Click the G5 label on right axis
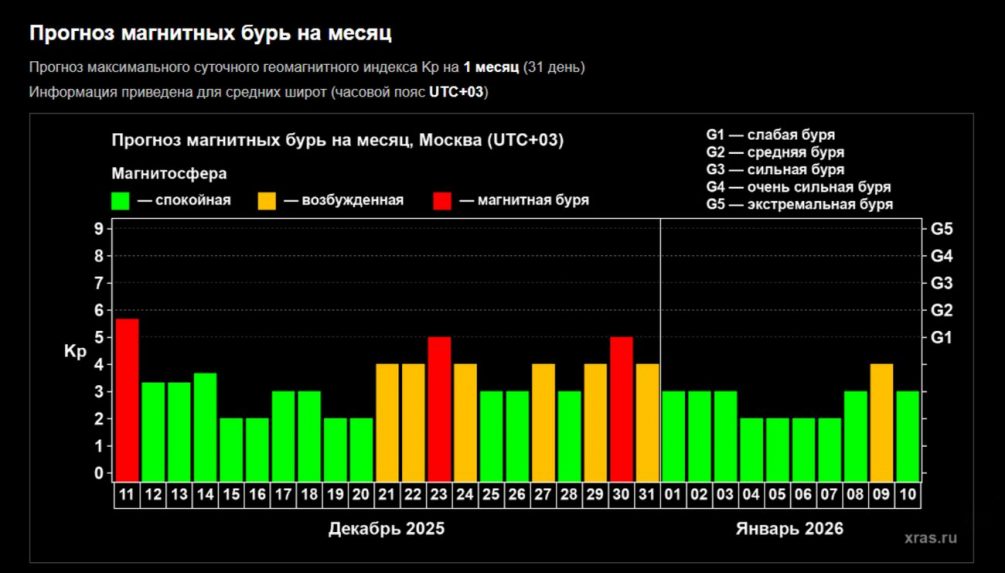 942,229
